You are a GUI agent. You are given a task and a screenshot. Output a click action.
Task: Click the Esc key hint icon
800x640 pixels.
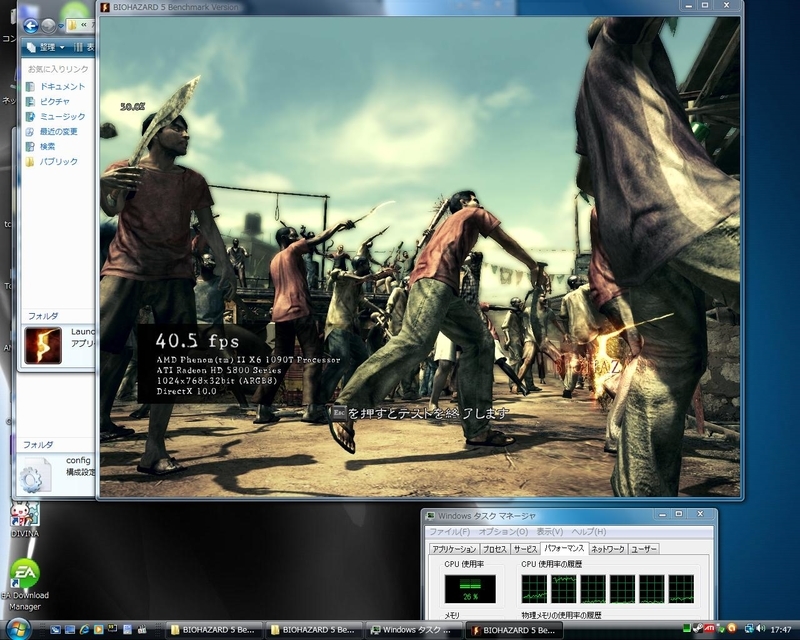(x=339, y=412)
